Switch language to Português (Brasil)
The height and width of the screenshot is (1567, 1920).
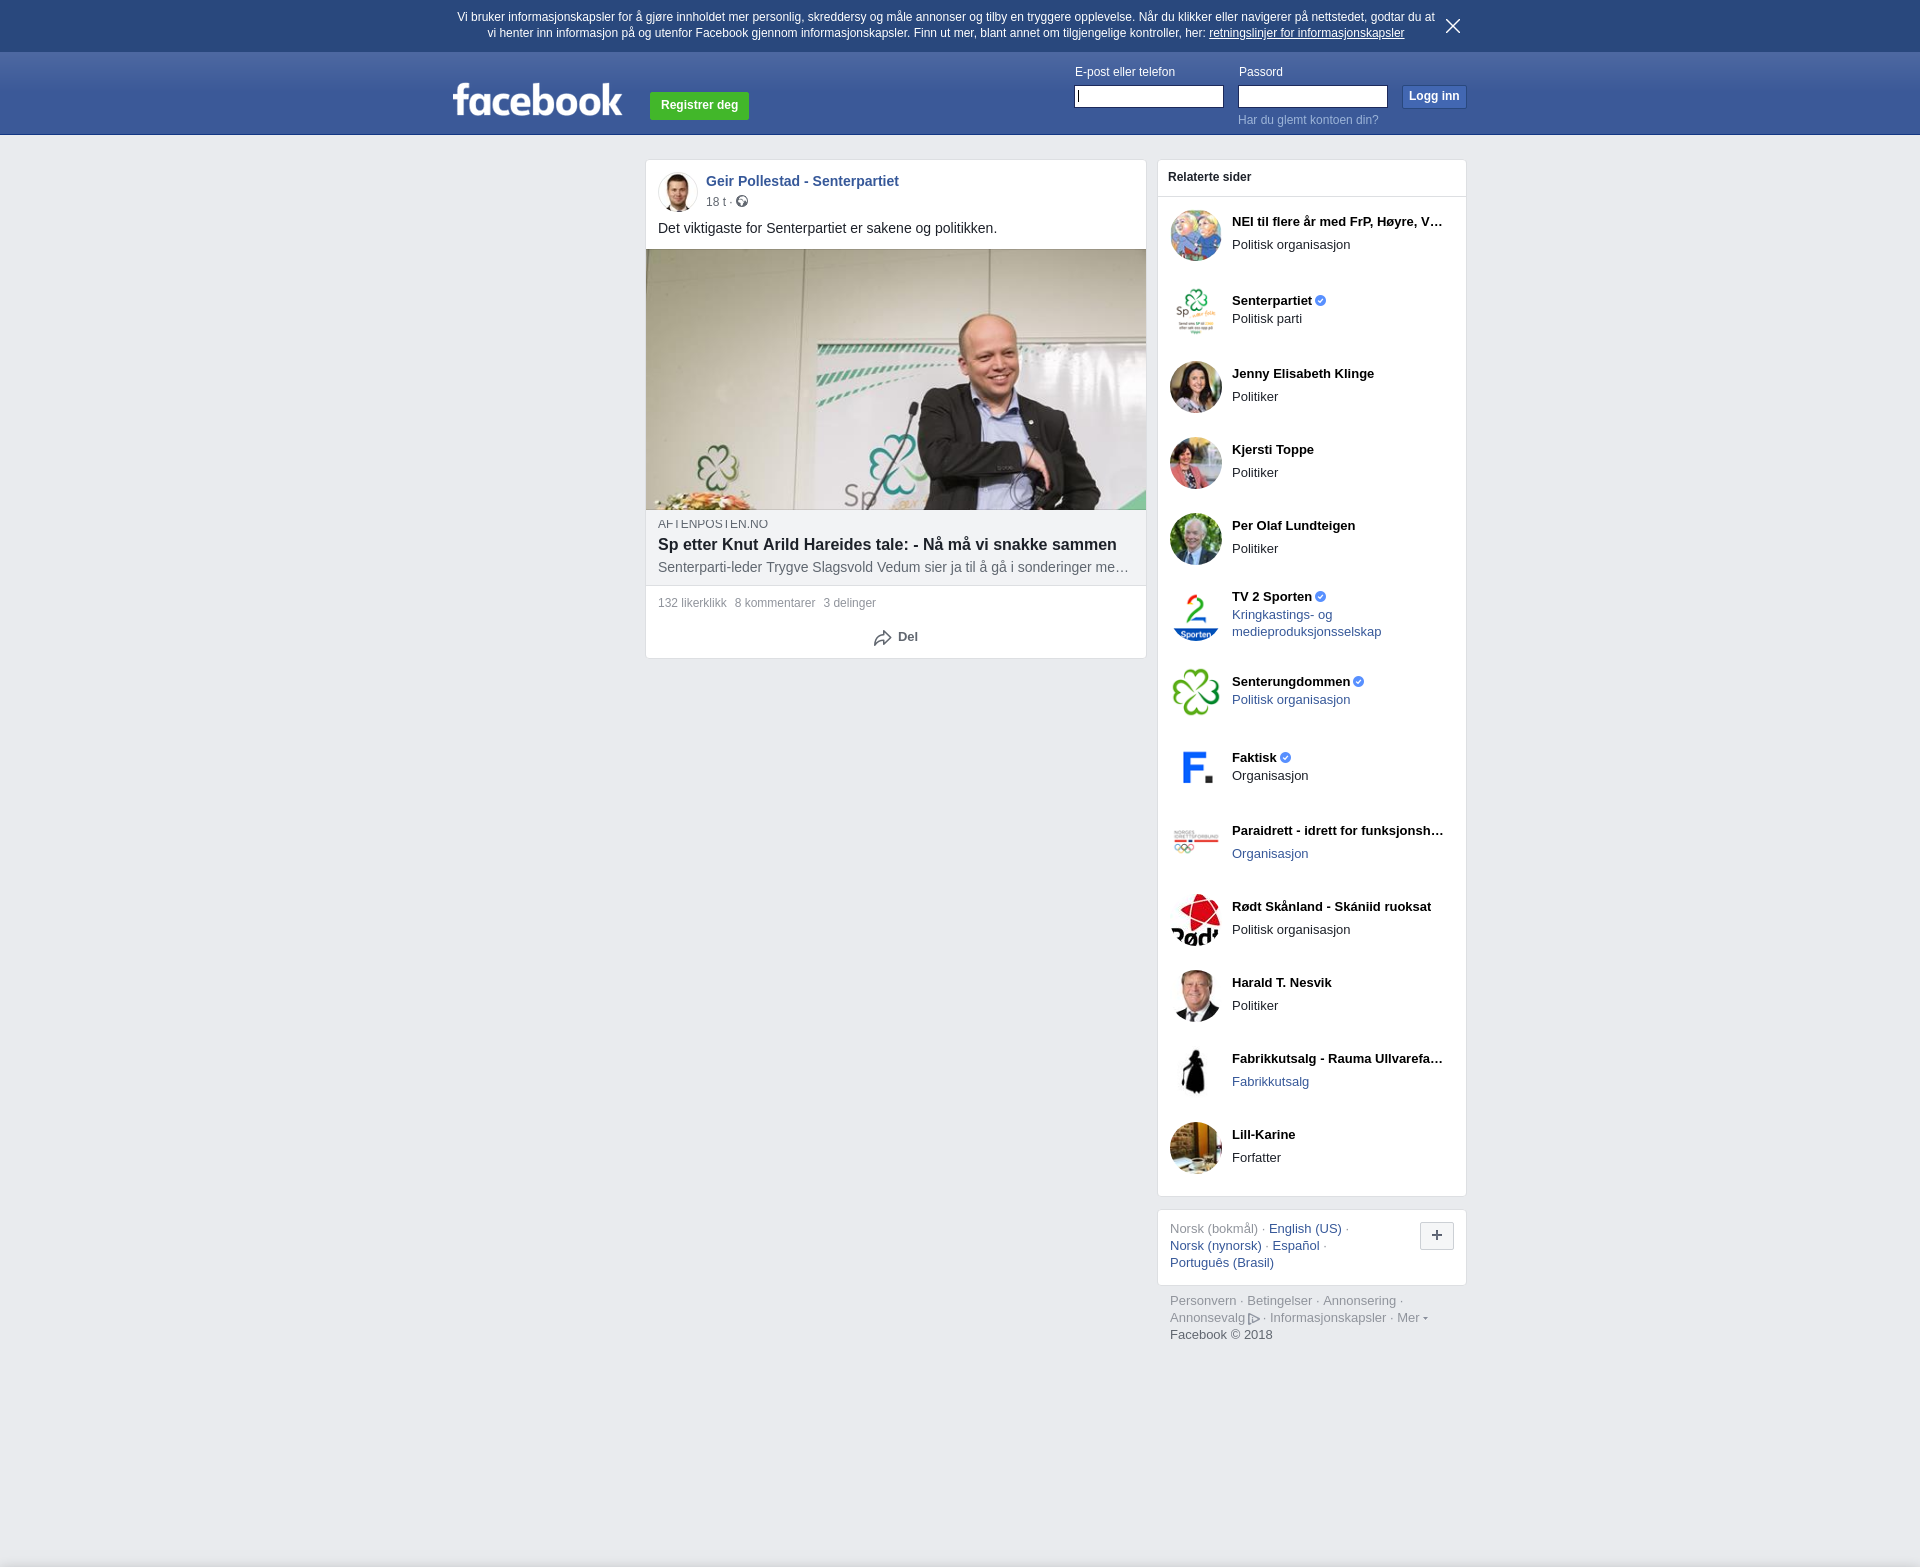click(x=1222, y=1263)
